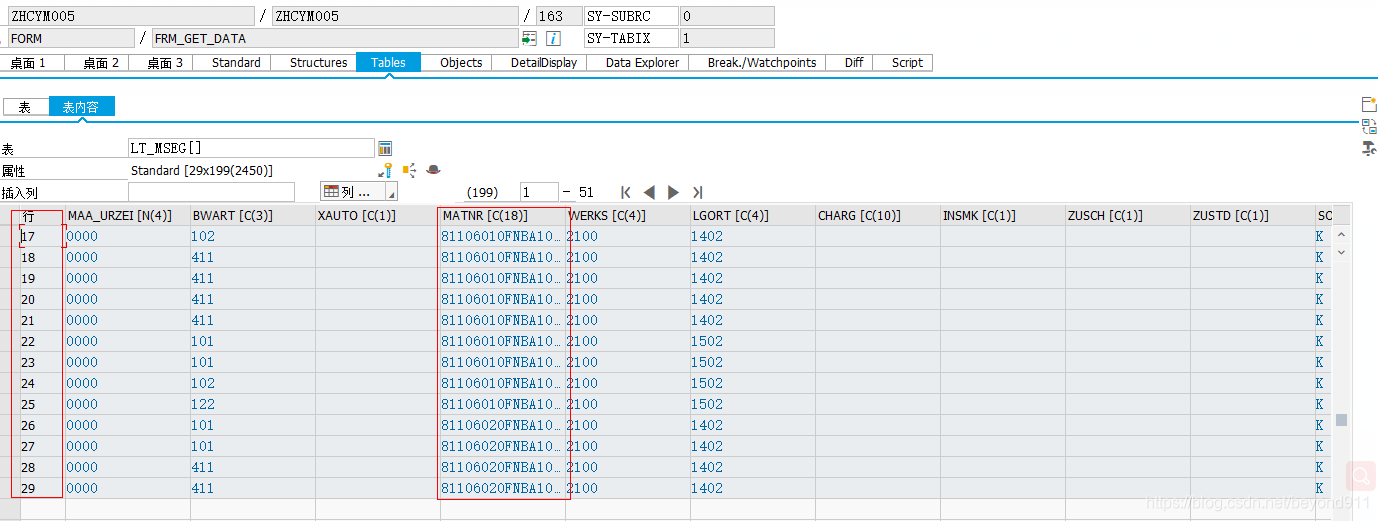This screenshot has width=1378, height=521.
Task: Click the start row number field showing 1
Action: pos(539,192)
